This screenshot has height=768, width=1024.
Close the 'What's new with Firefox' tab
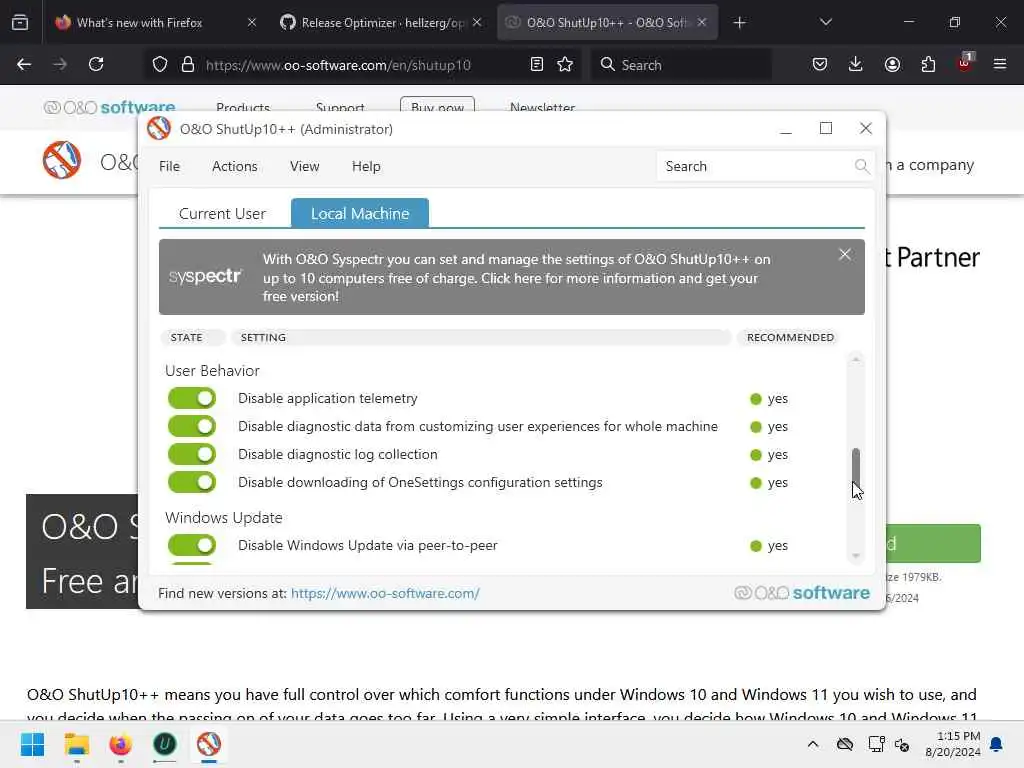[252, 22]
